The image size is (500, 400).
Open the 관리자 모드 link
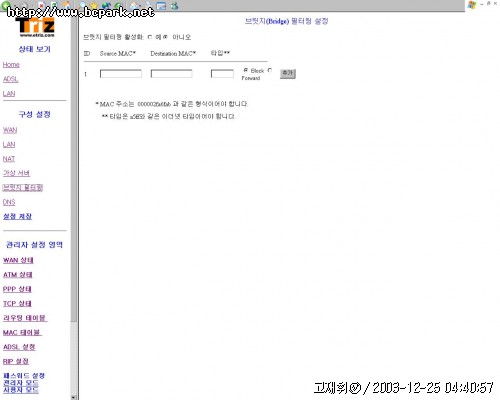pos(21,383)
